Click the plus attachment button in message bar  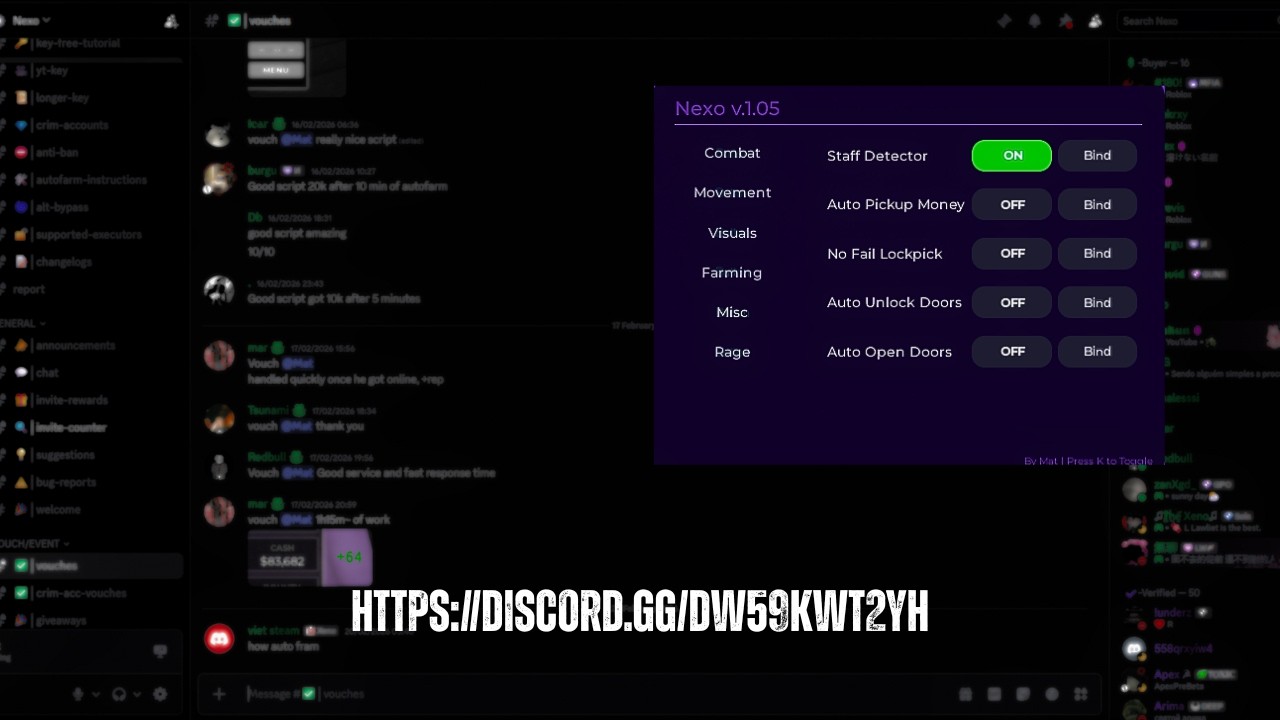pos(219,694)
